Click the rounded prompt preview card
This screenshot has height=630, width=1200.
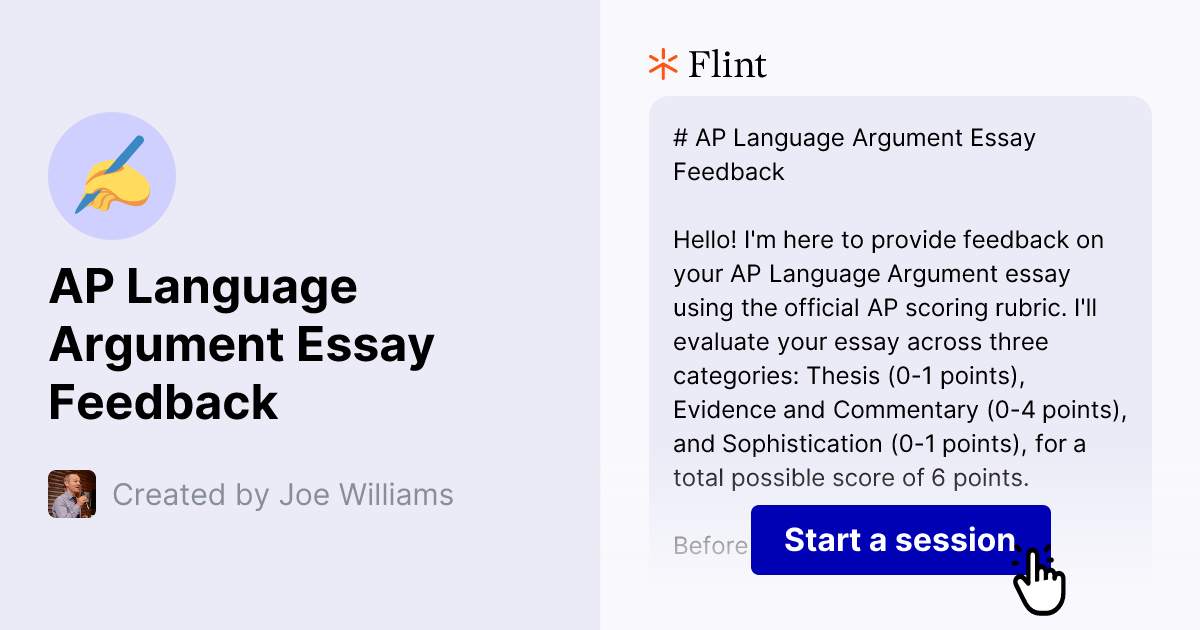point(900,300)
